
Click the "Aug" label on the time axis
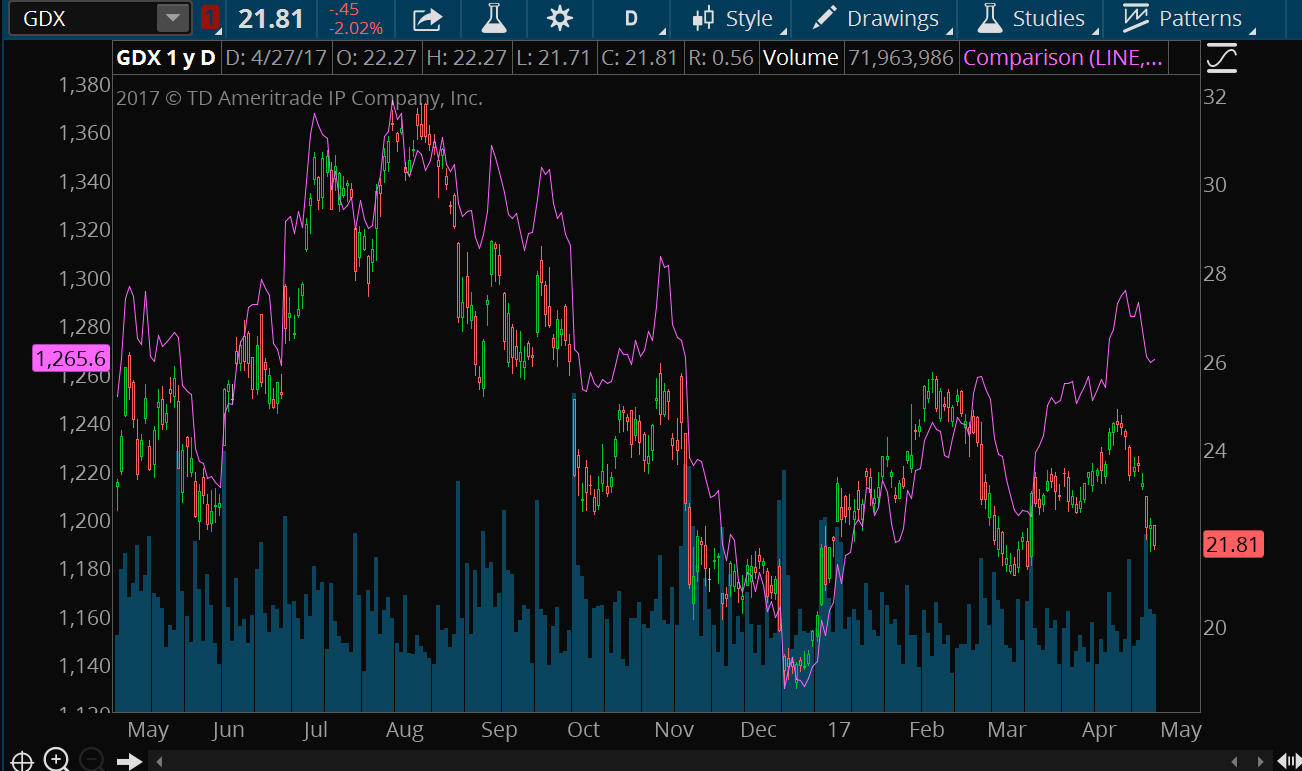[405, 730]
